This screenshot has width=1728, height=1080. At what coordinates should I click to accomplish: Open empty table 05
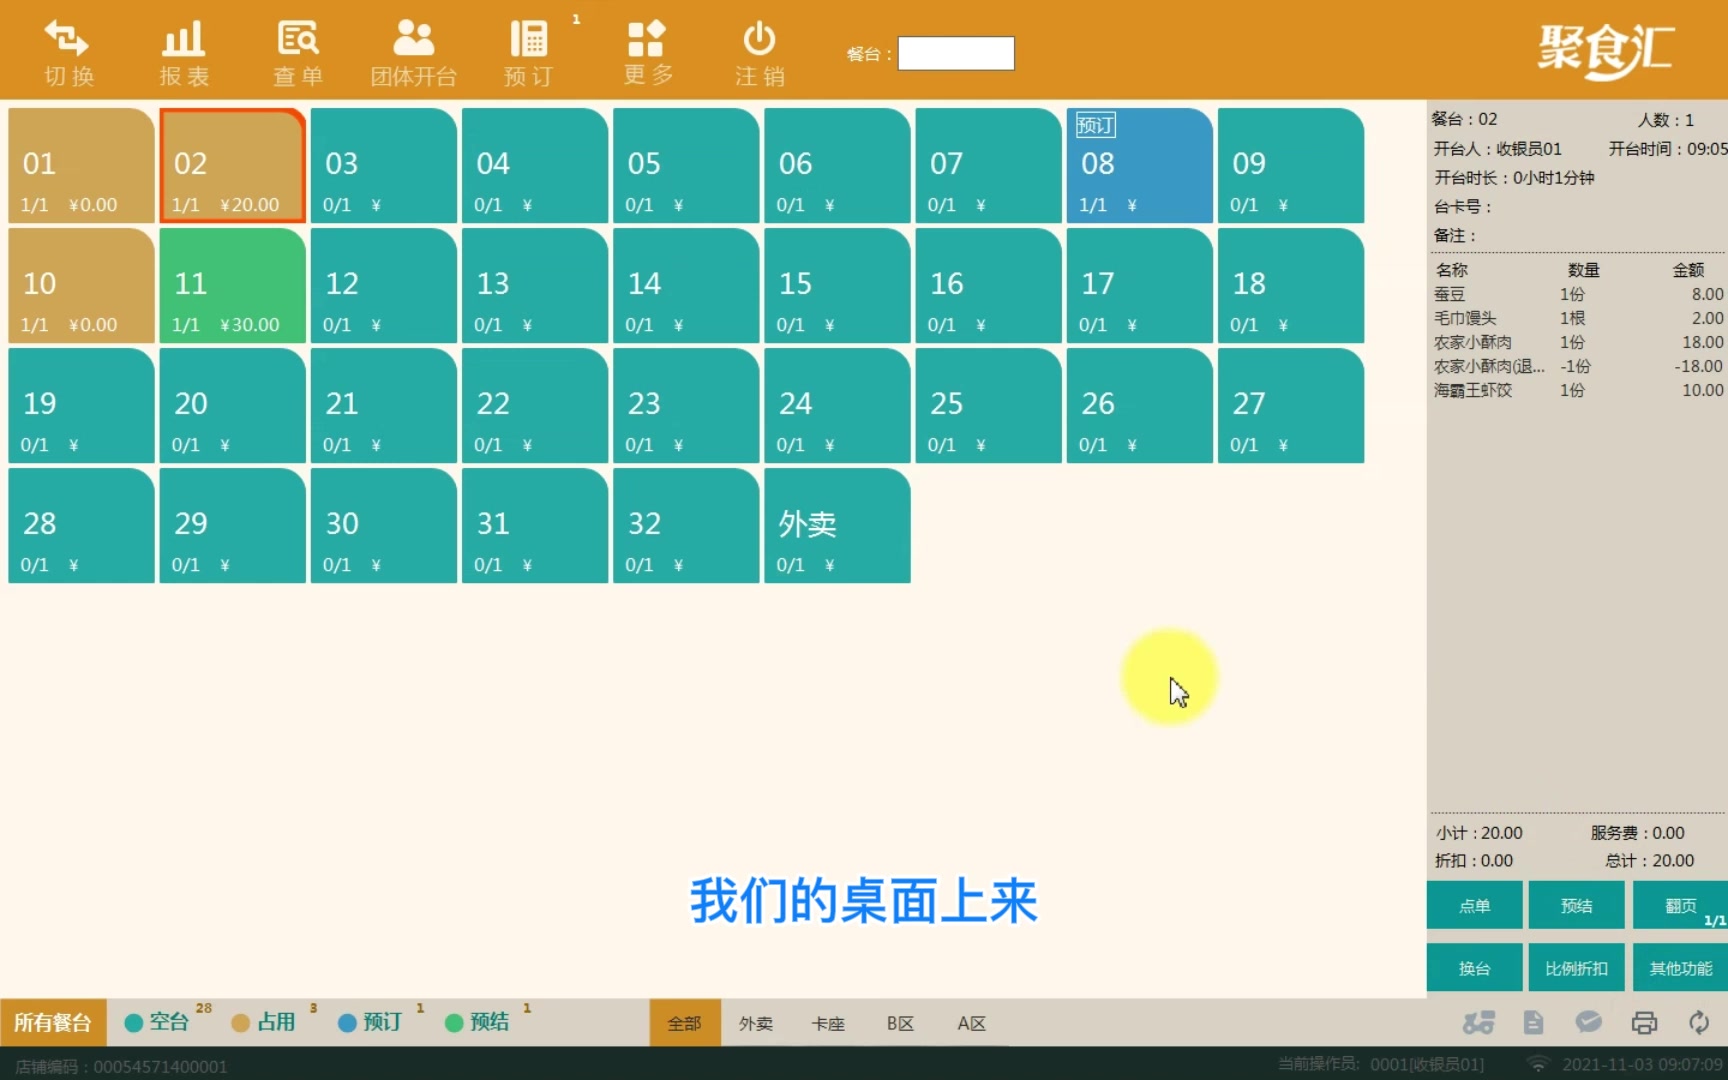686,165
